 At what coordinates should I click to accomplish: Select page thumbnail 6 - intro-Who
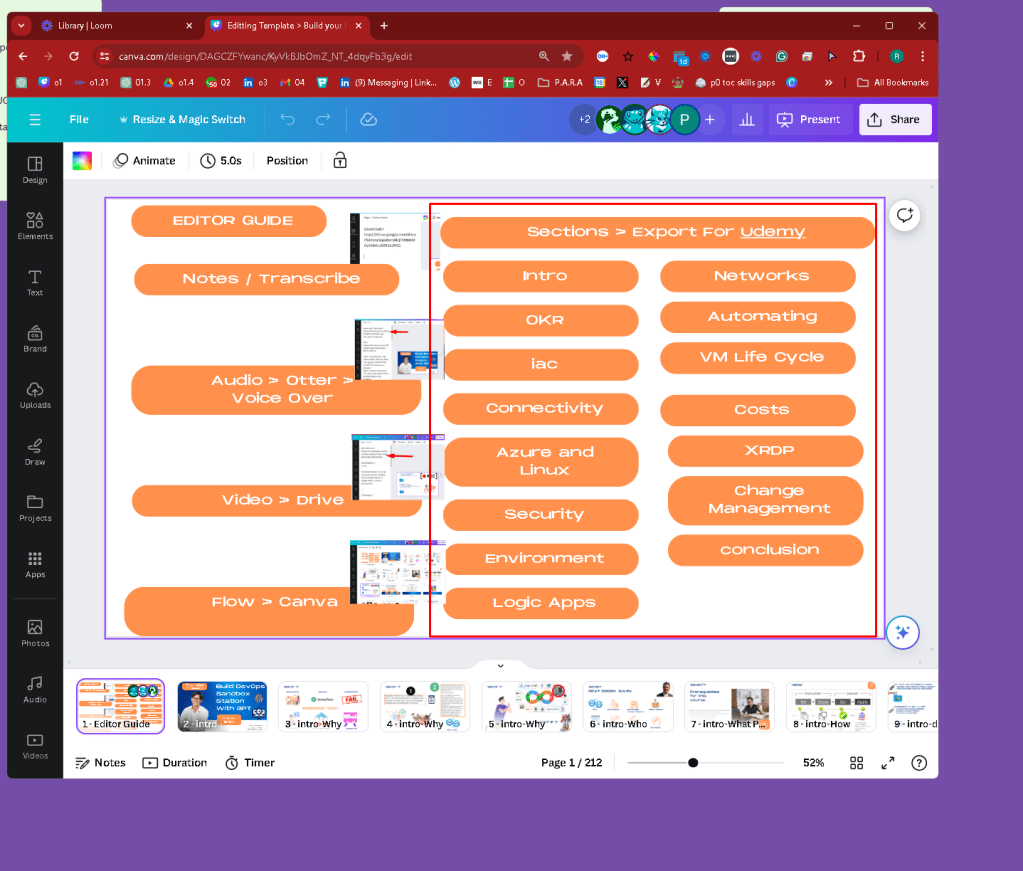[x=628, y=706]
